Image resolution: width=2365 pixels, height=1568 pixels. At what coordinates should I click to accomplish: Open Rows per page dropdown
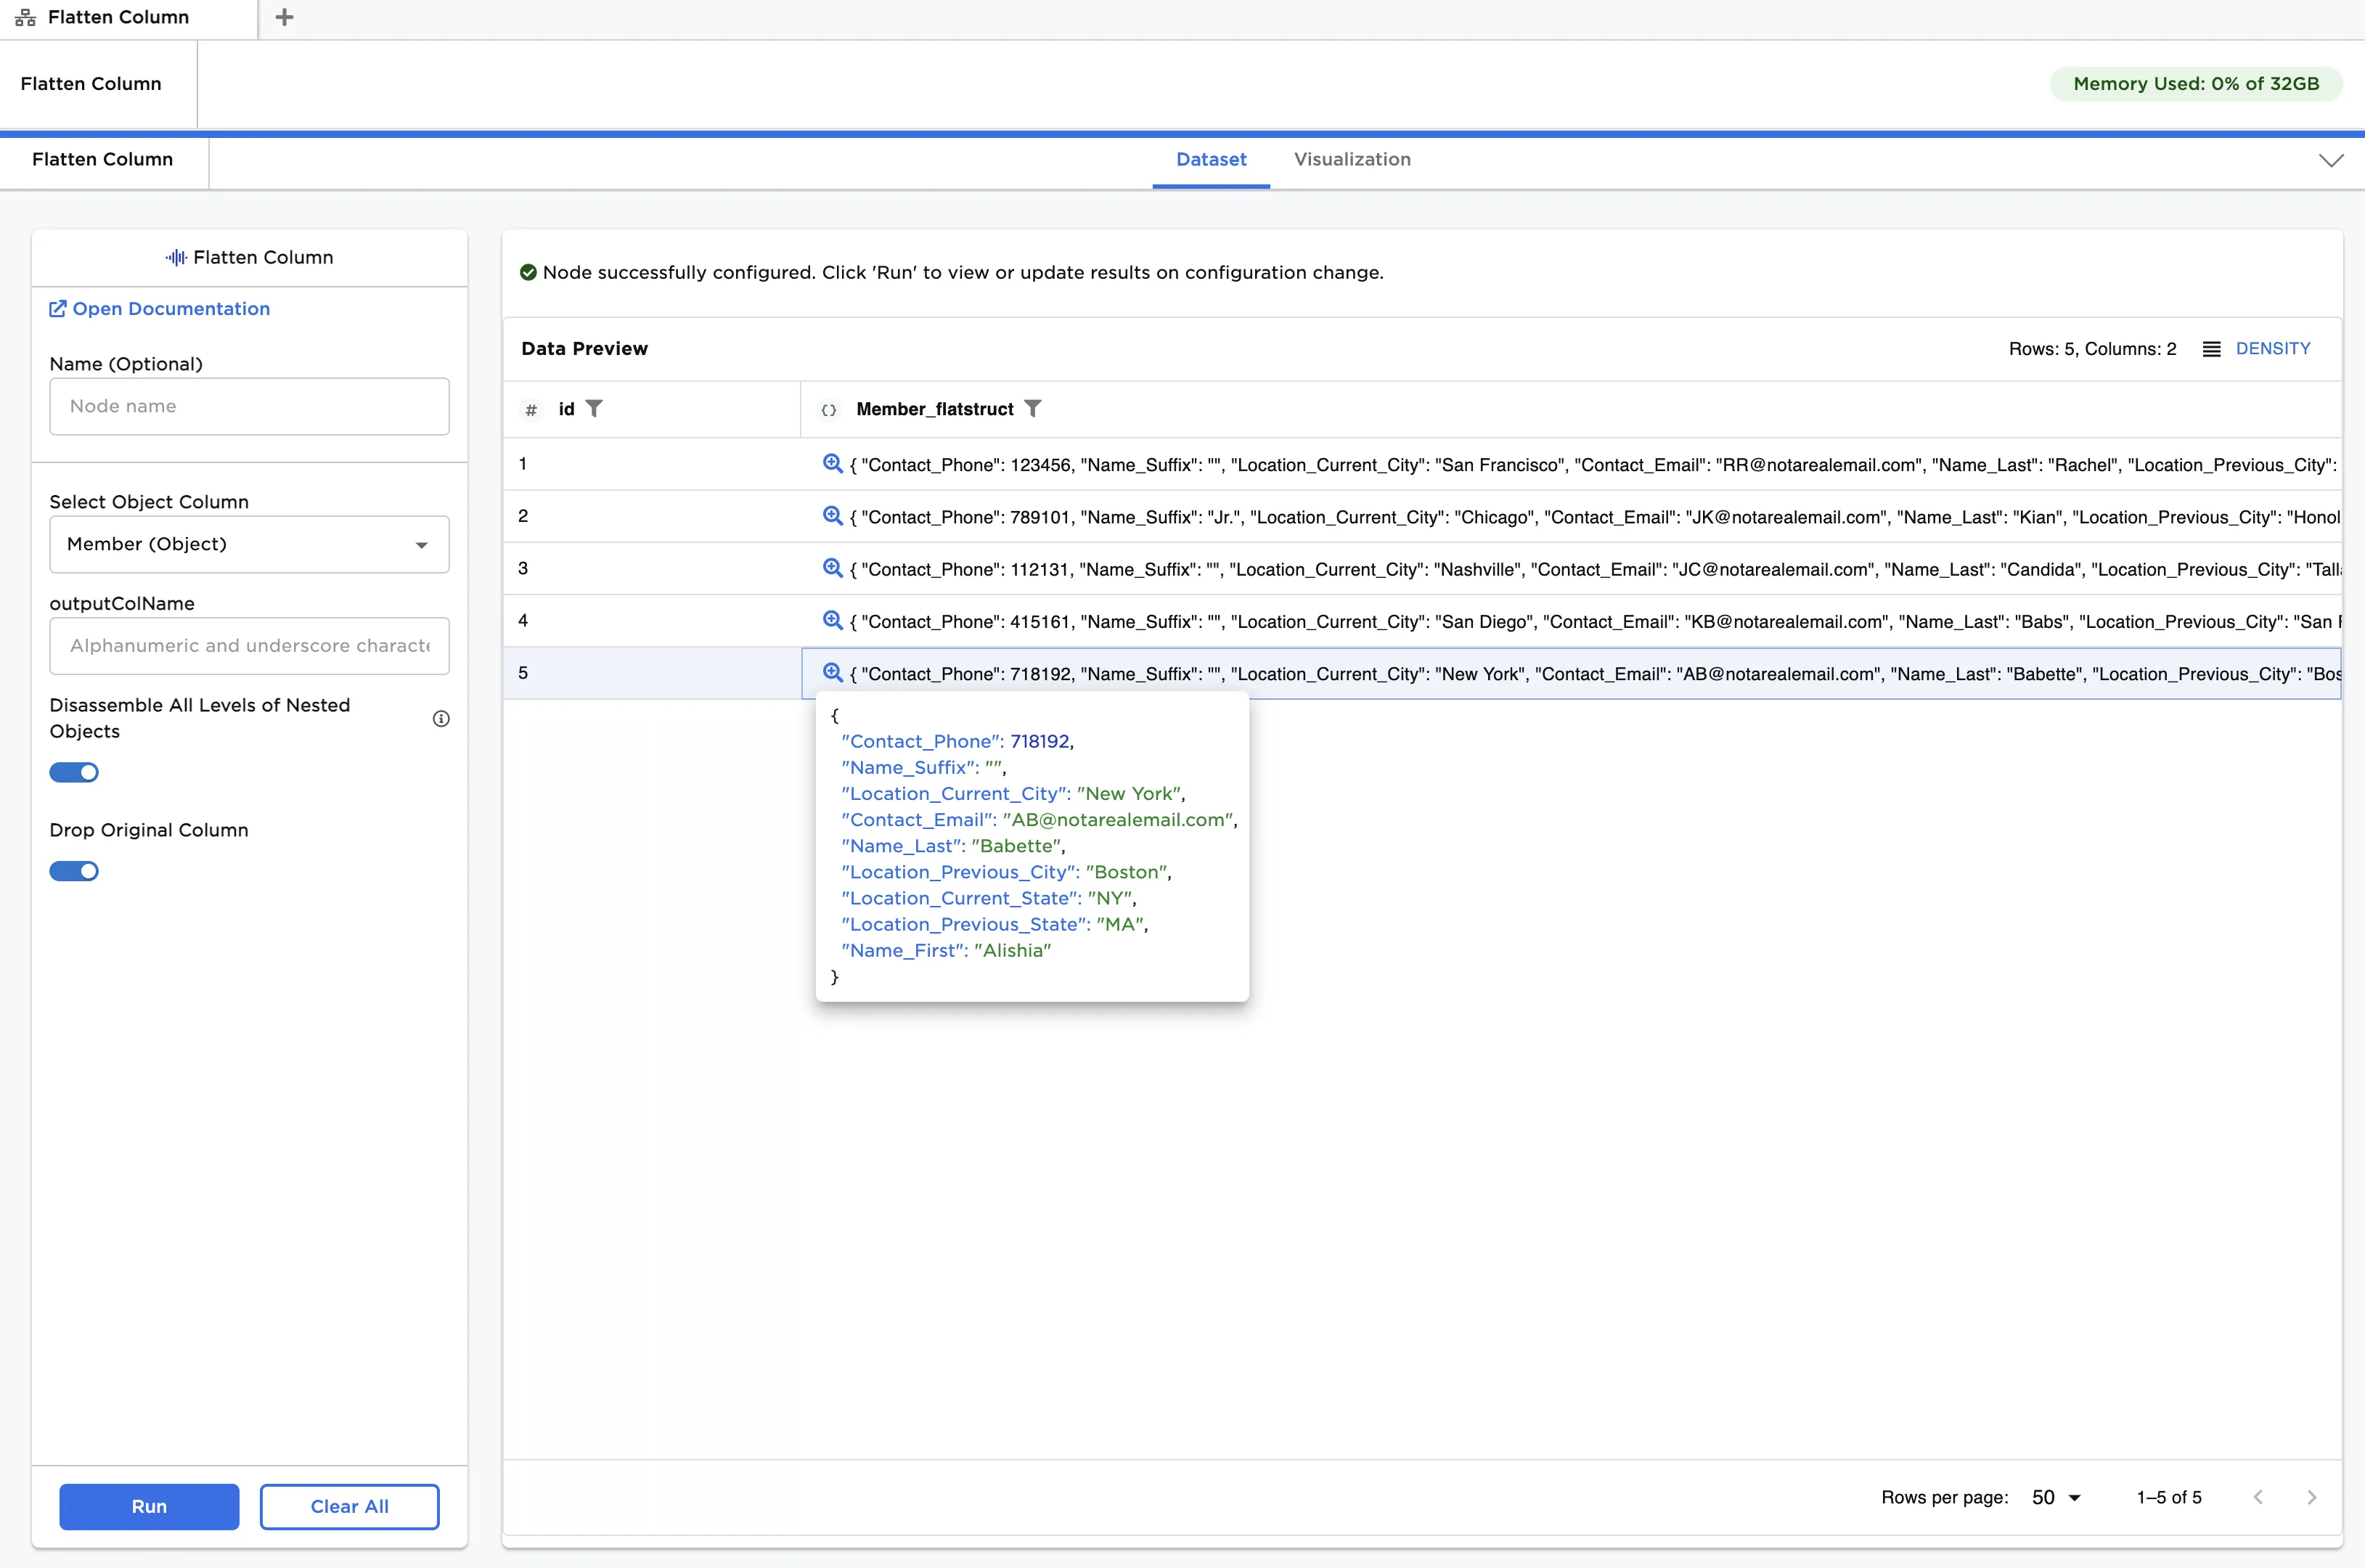pos(2056,1497)
